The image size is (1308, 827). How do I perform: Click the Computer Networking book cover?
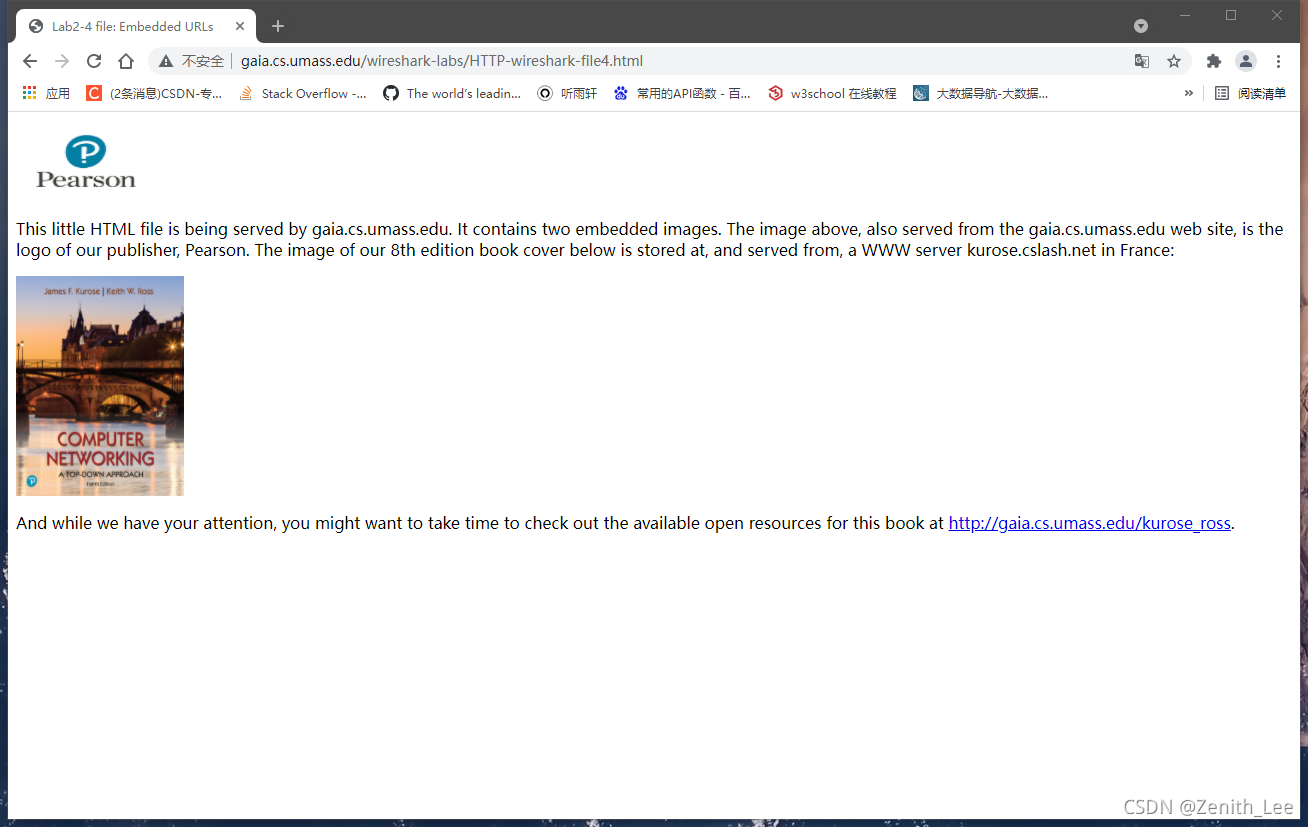click(x=100, y=386)
